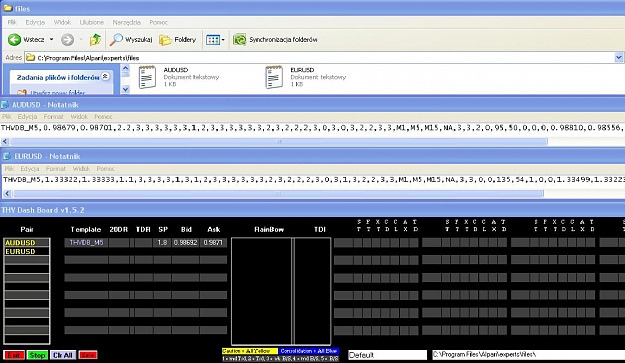This screenshot has width=625, height=363.
Task: Open the Ulubione menu
Action: pyautogui.click(x=92, y=22)
